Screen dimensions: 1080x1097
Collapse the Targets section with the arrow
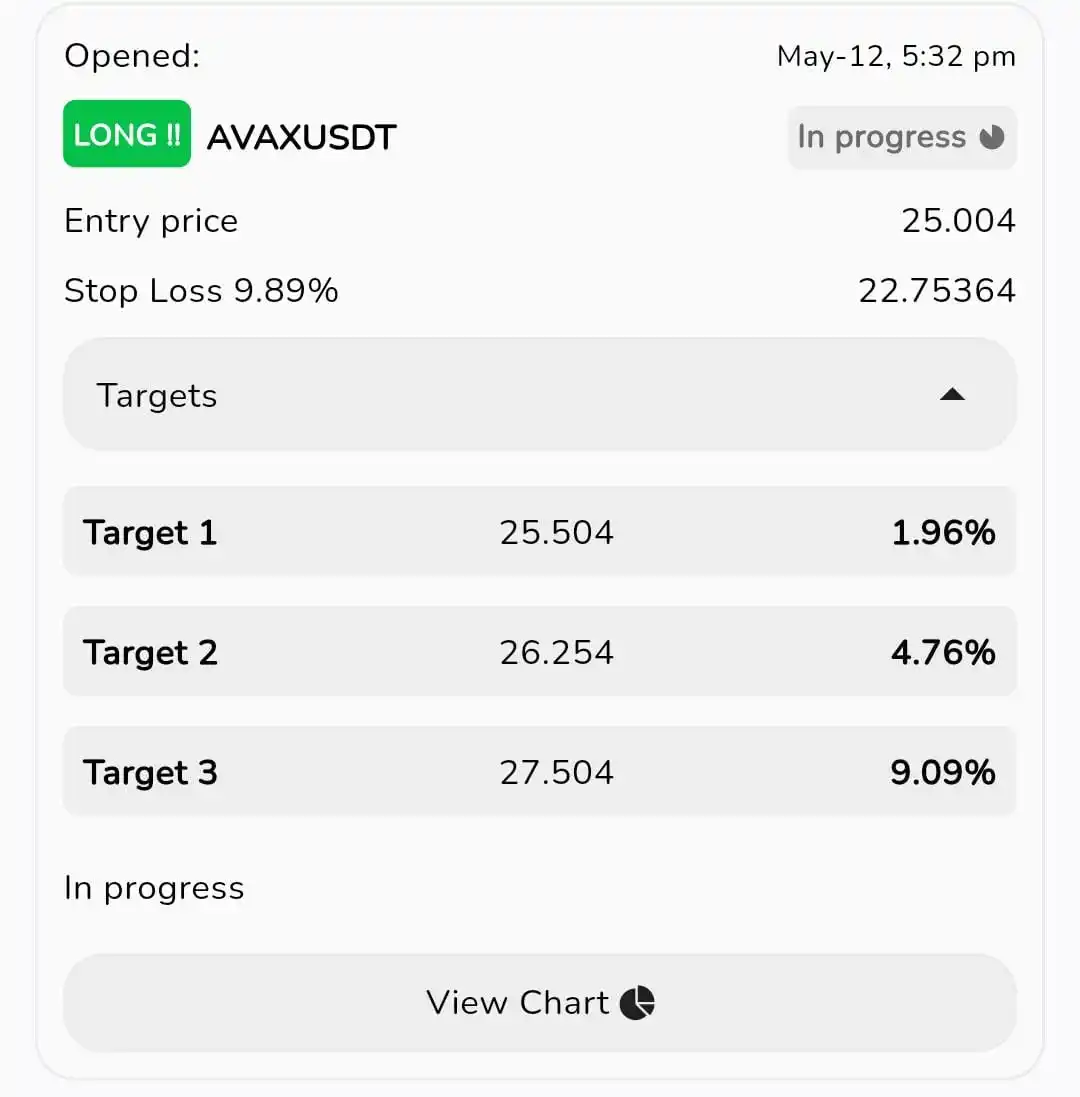tap(952, 395)
